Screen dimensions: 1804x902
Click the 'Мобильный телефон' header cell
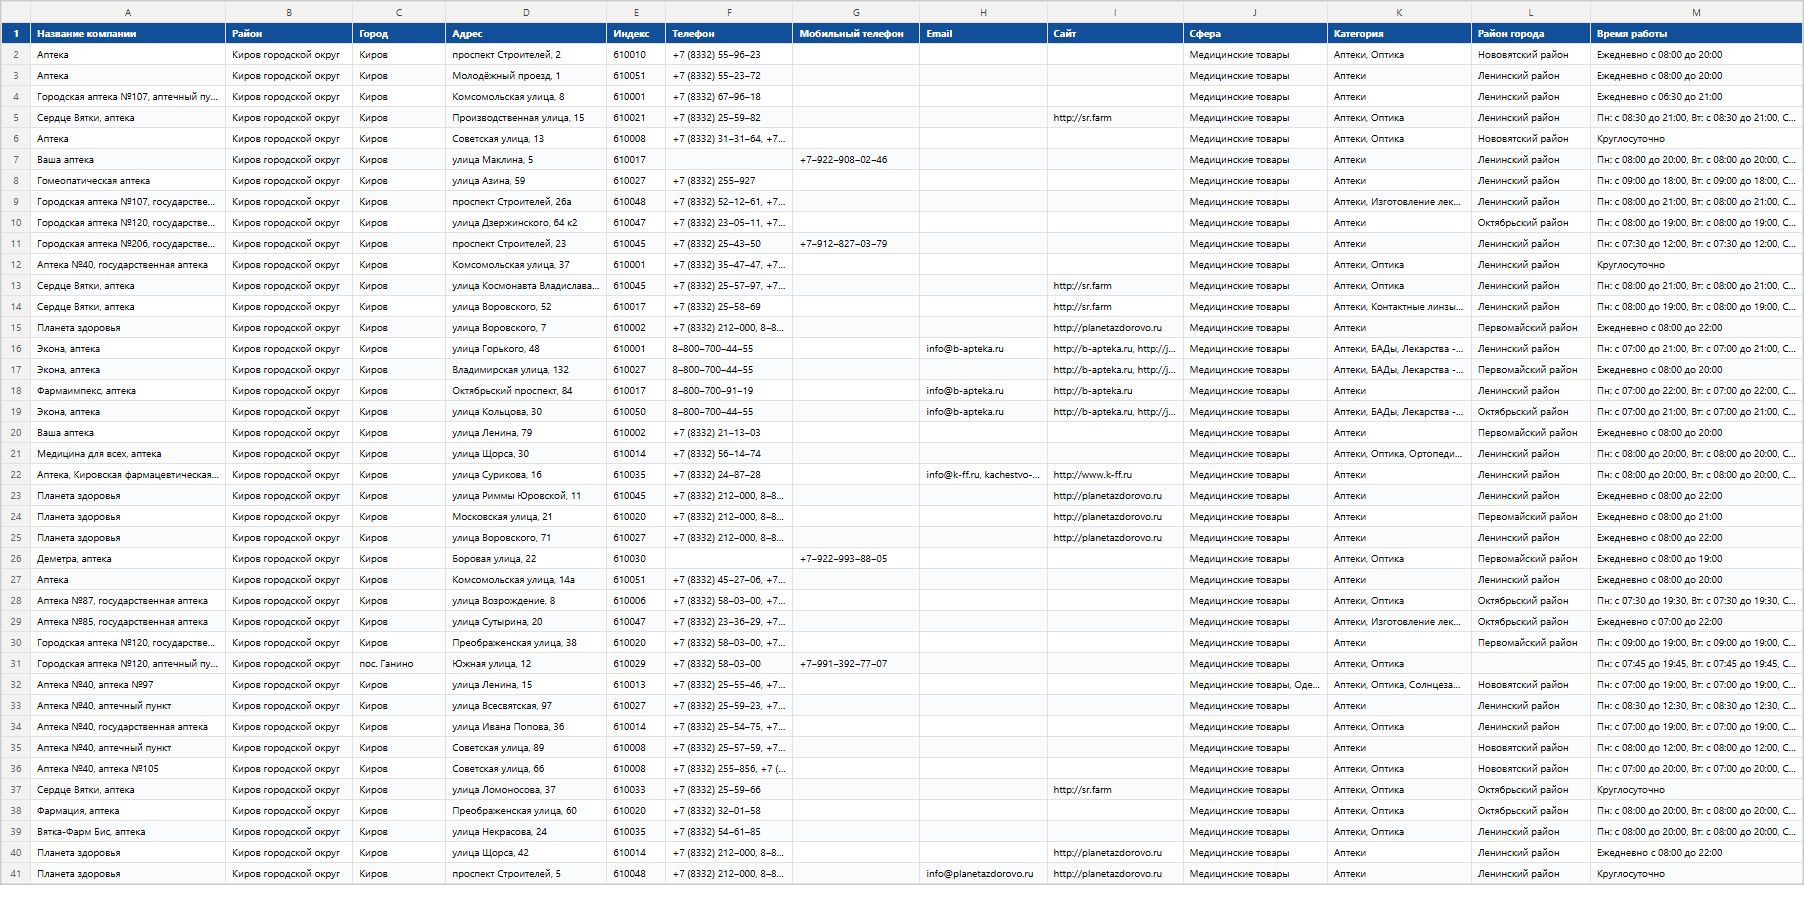point(856,33)
